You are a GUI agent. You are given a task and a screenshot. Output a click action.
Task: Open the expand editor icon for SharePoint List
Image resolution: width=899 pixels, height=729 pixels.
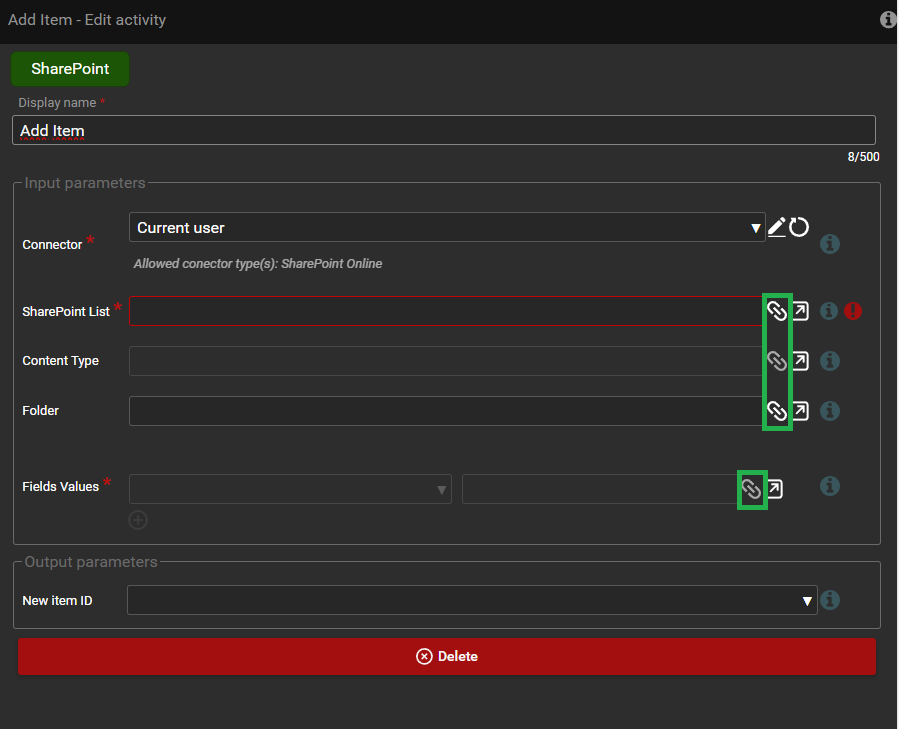coord(800,311)
